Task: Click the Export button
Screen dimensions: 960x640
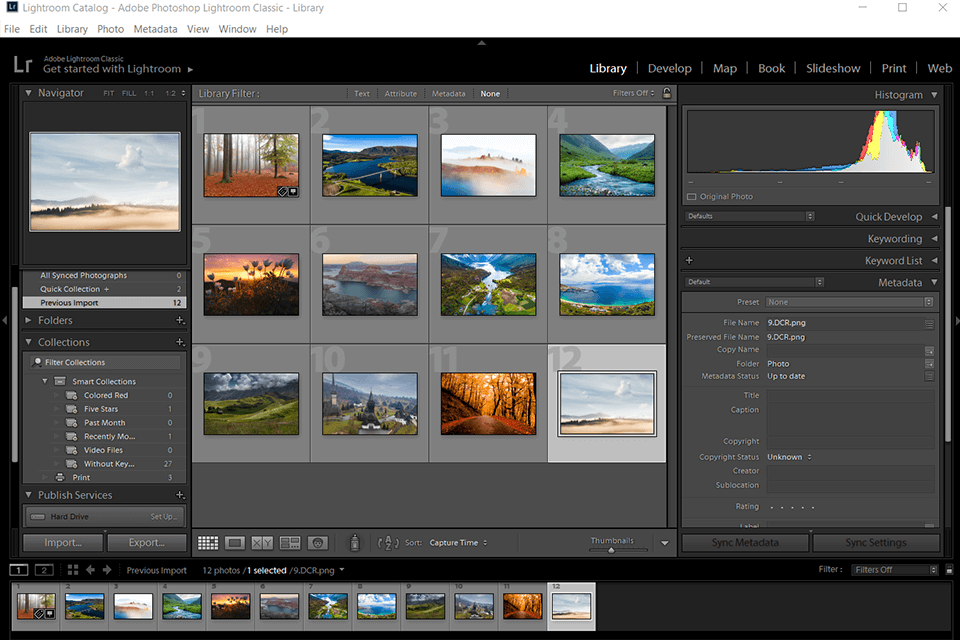Action: coord(147,543)
